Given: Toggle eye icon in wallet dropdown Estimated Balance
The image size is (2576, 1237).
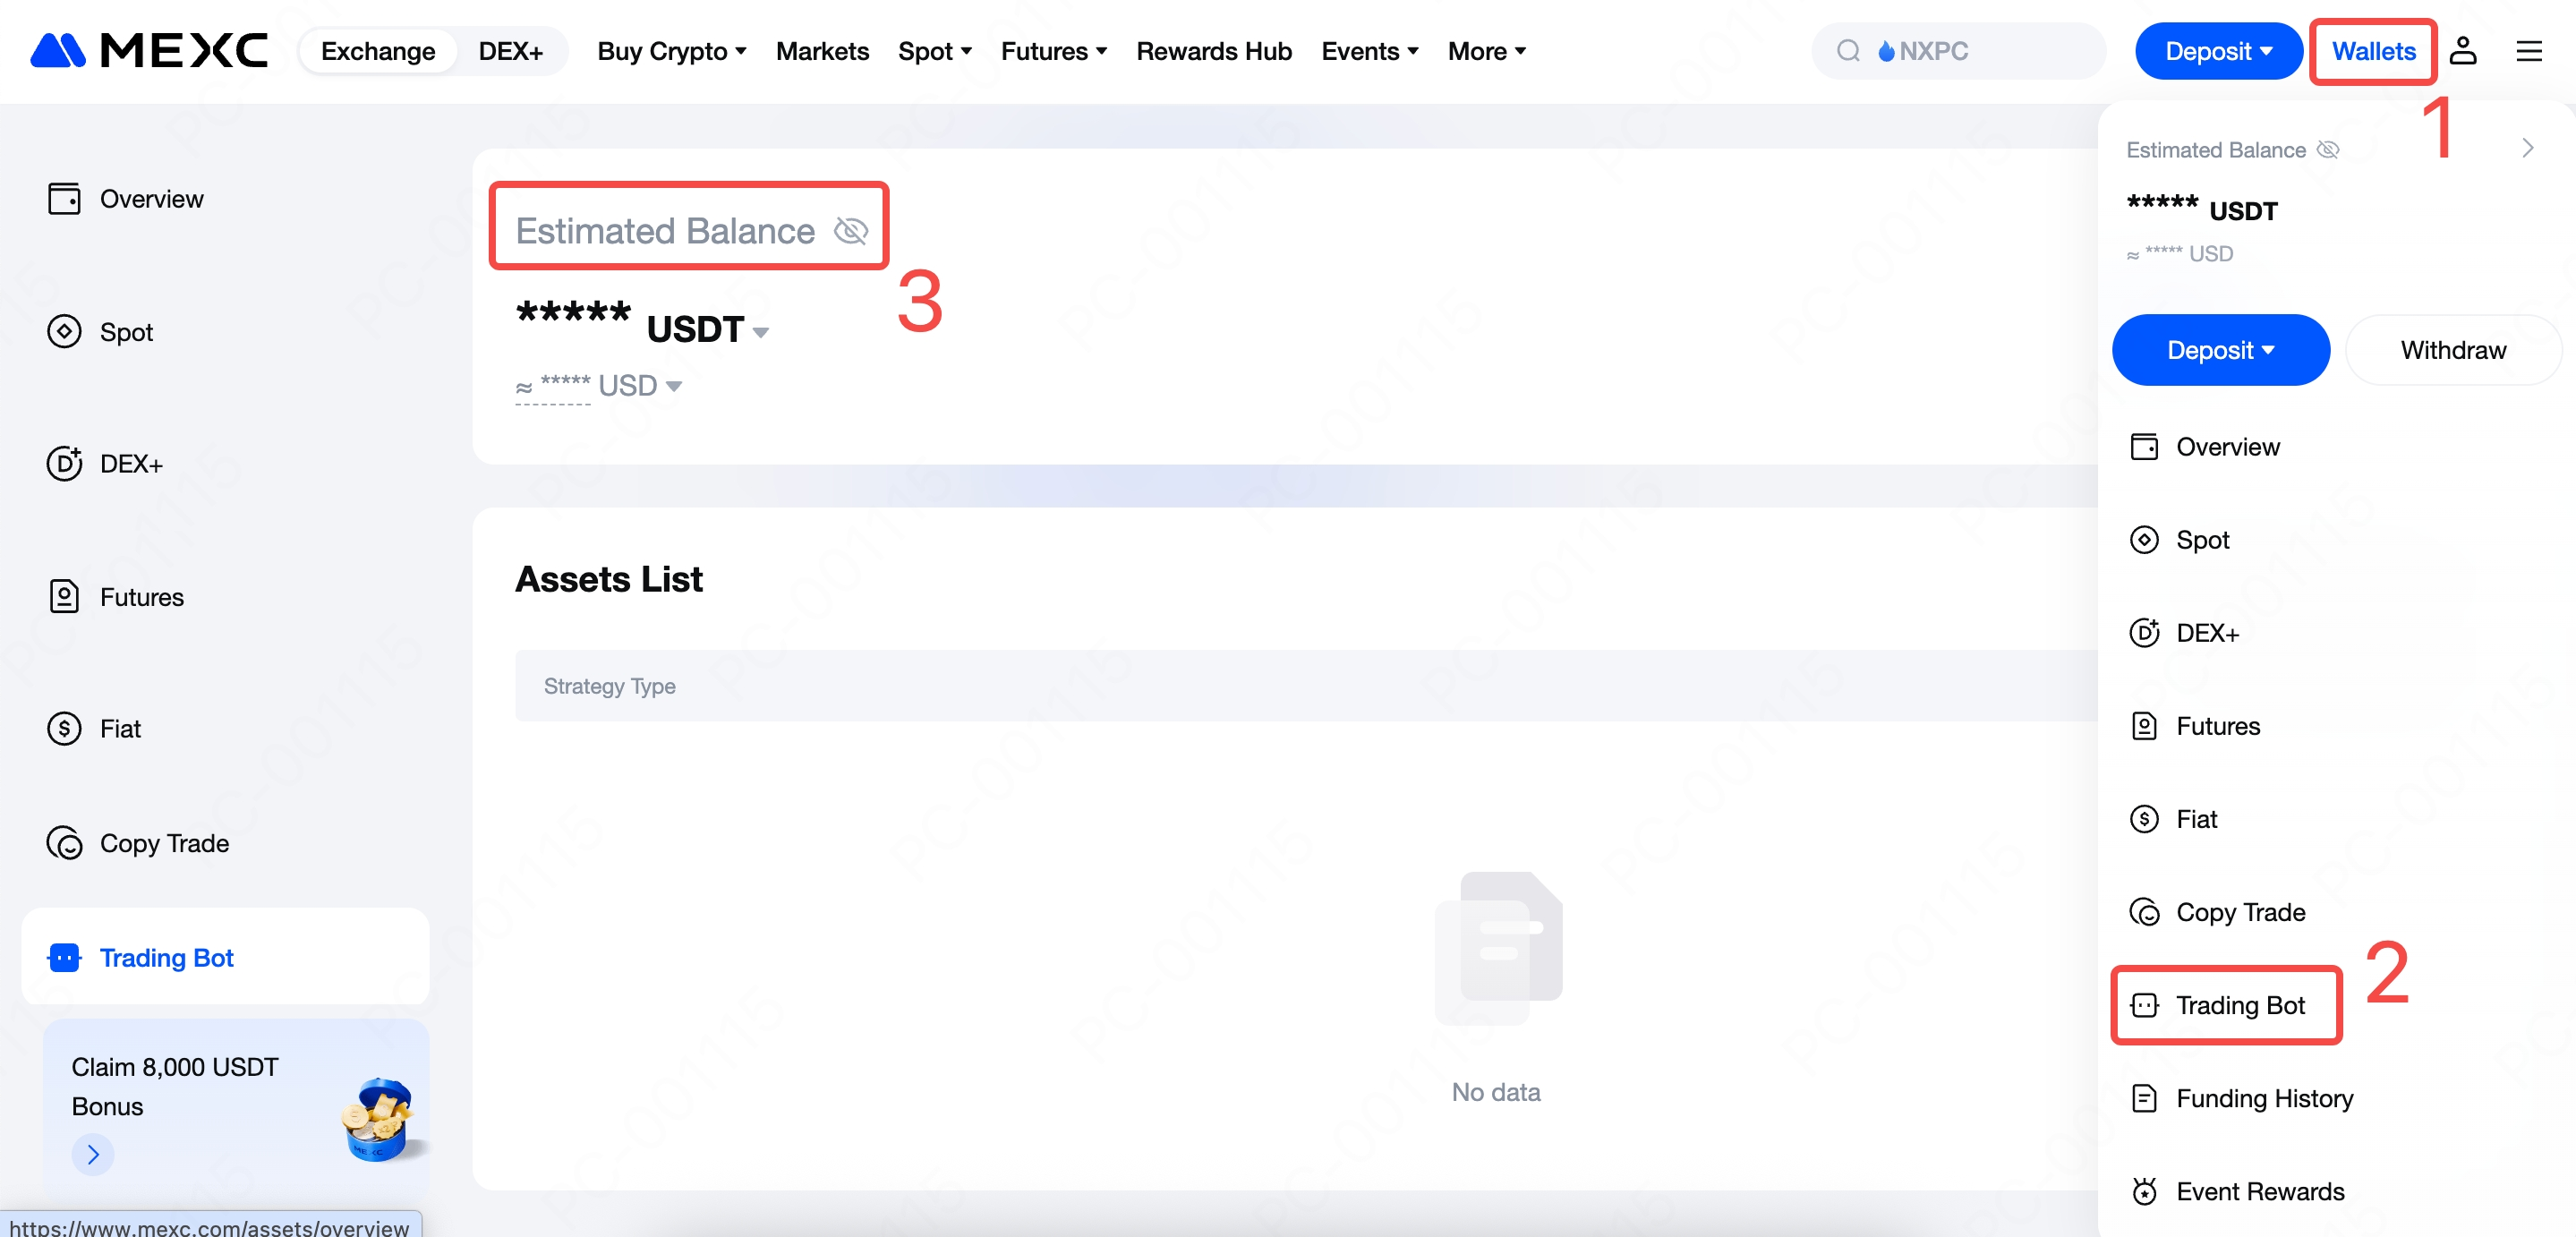Looking at the screenshot, I should coord(2328,150).
